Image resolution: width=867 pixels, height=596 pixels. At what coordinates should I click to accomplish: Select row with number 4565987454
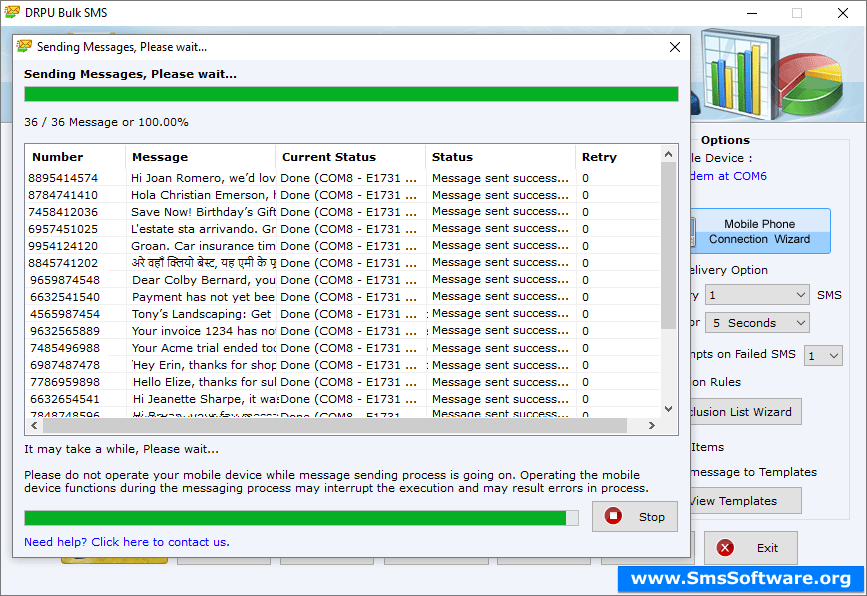343,314
